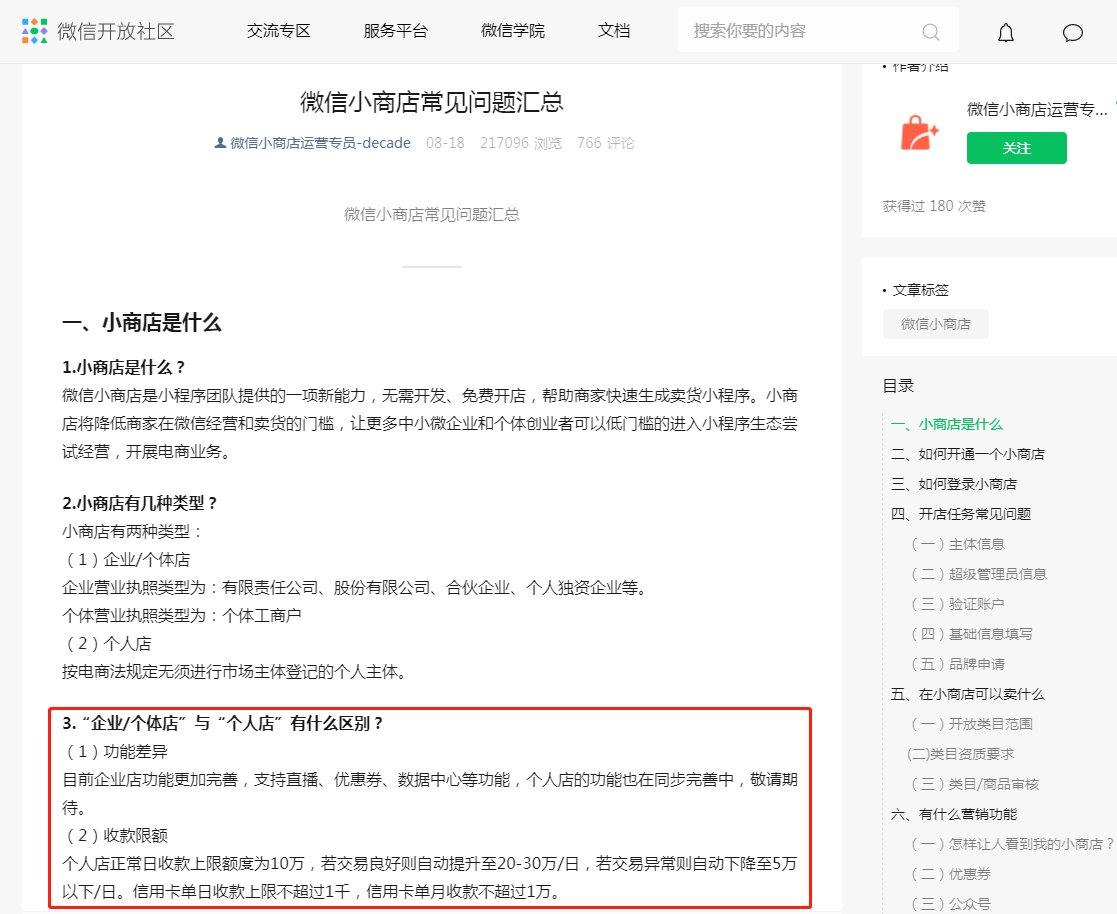The height and width of the screenshot is (914, 1117).
Task: Open messages chat bubble icon
Action: 1073,33
